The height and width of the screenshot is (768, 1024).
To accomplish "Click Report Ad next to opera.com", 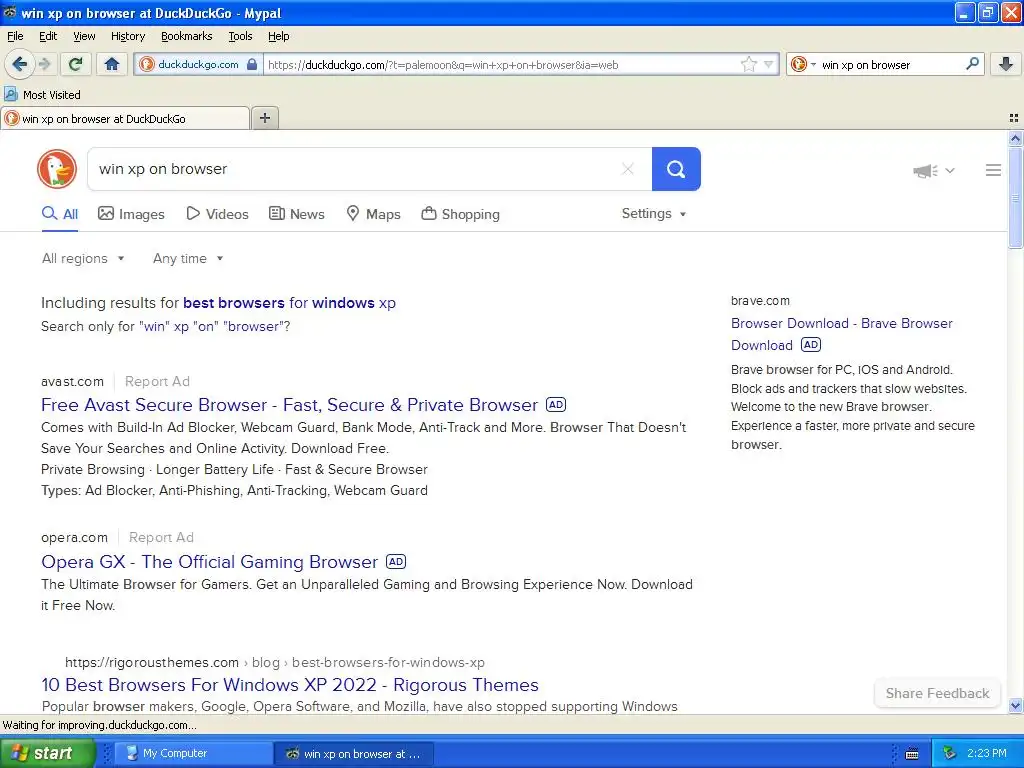I will 161,537.
